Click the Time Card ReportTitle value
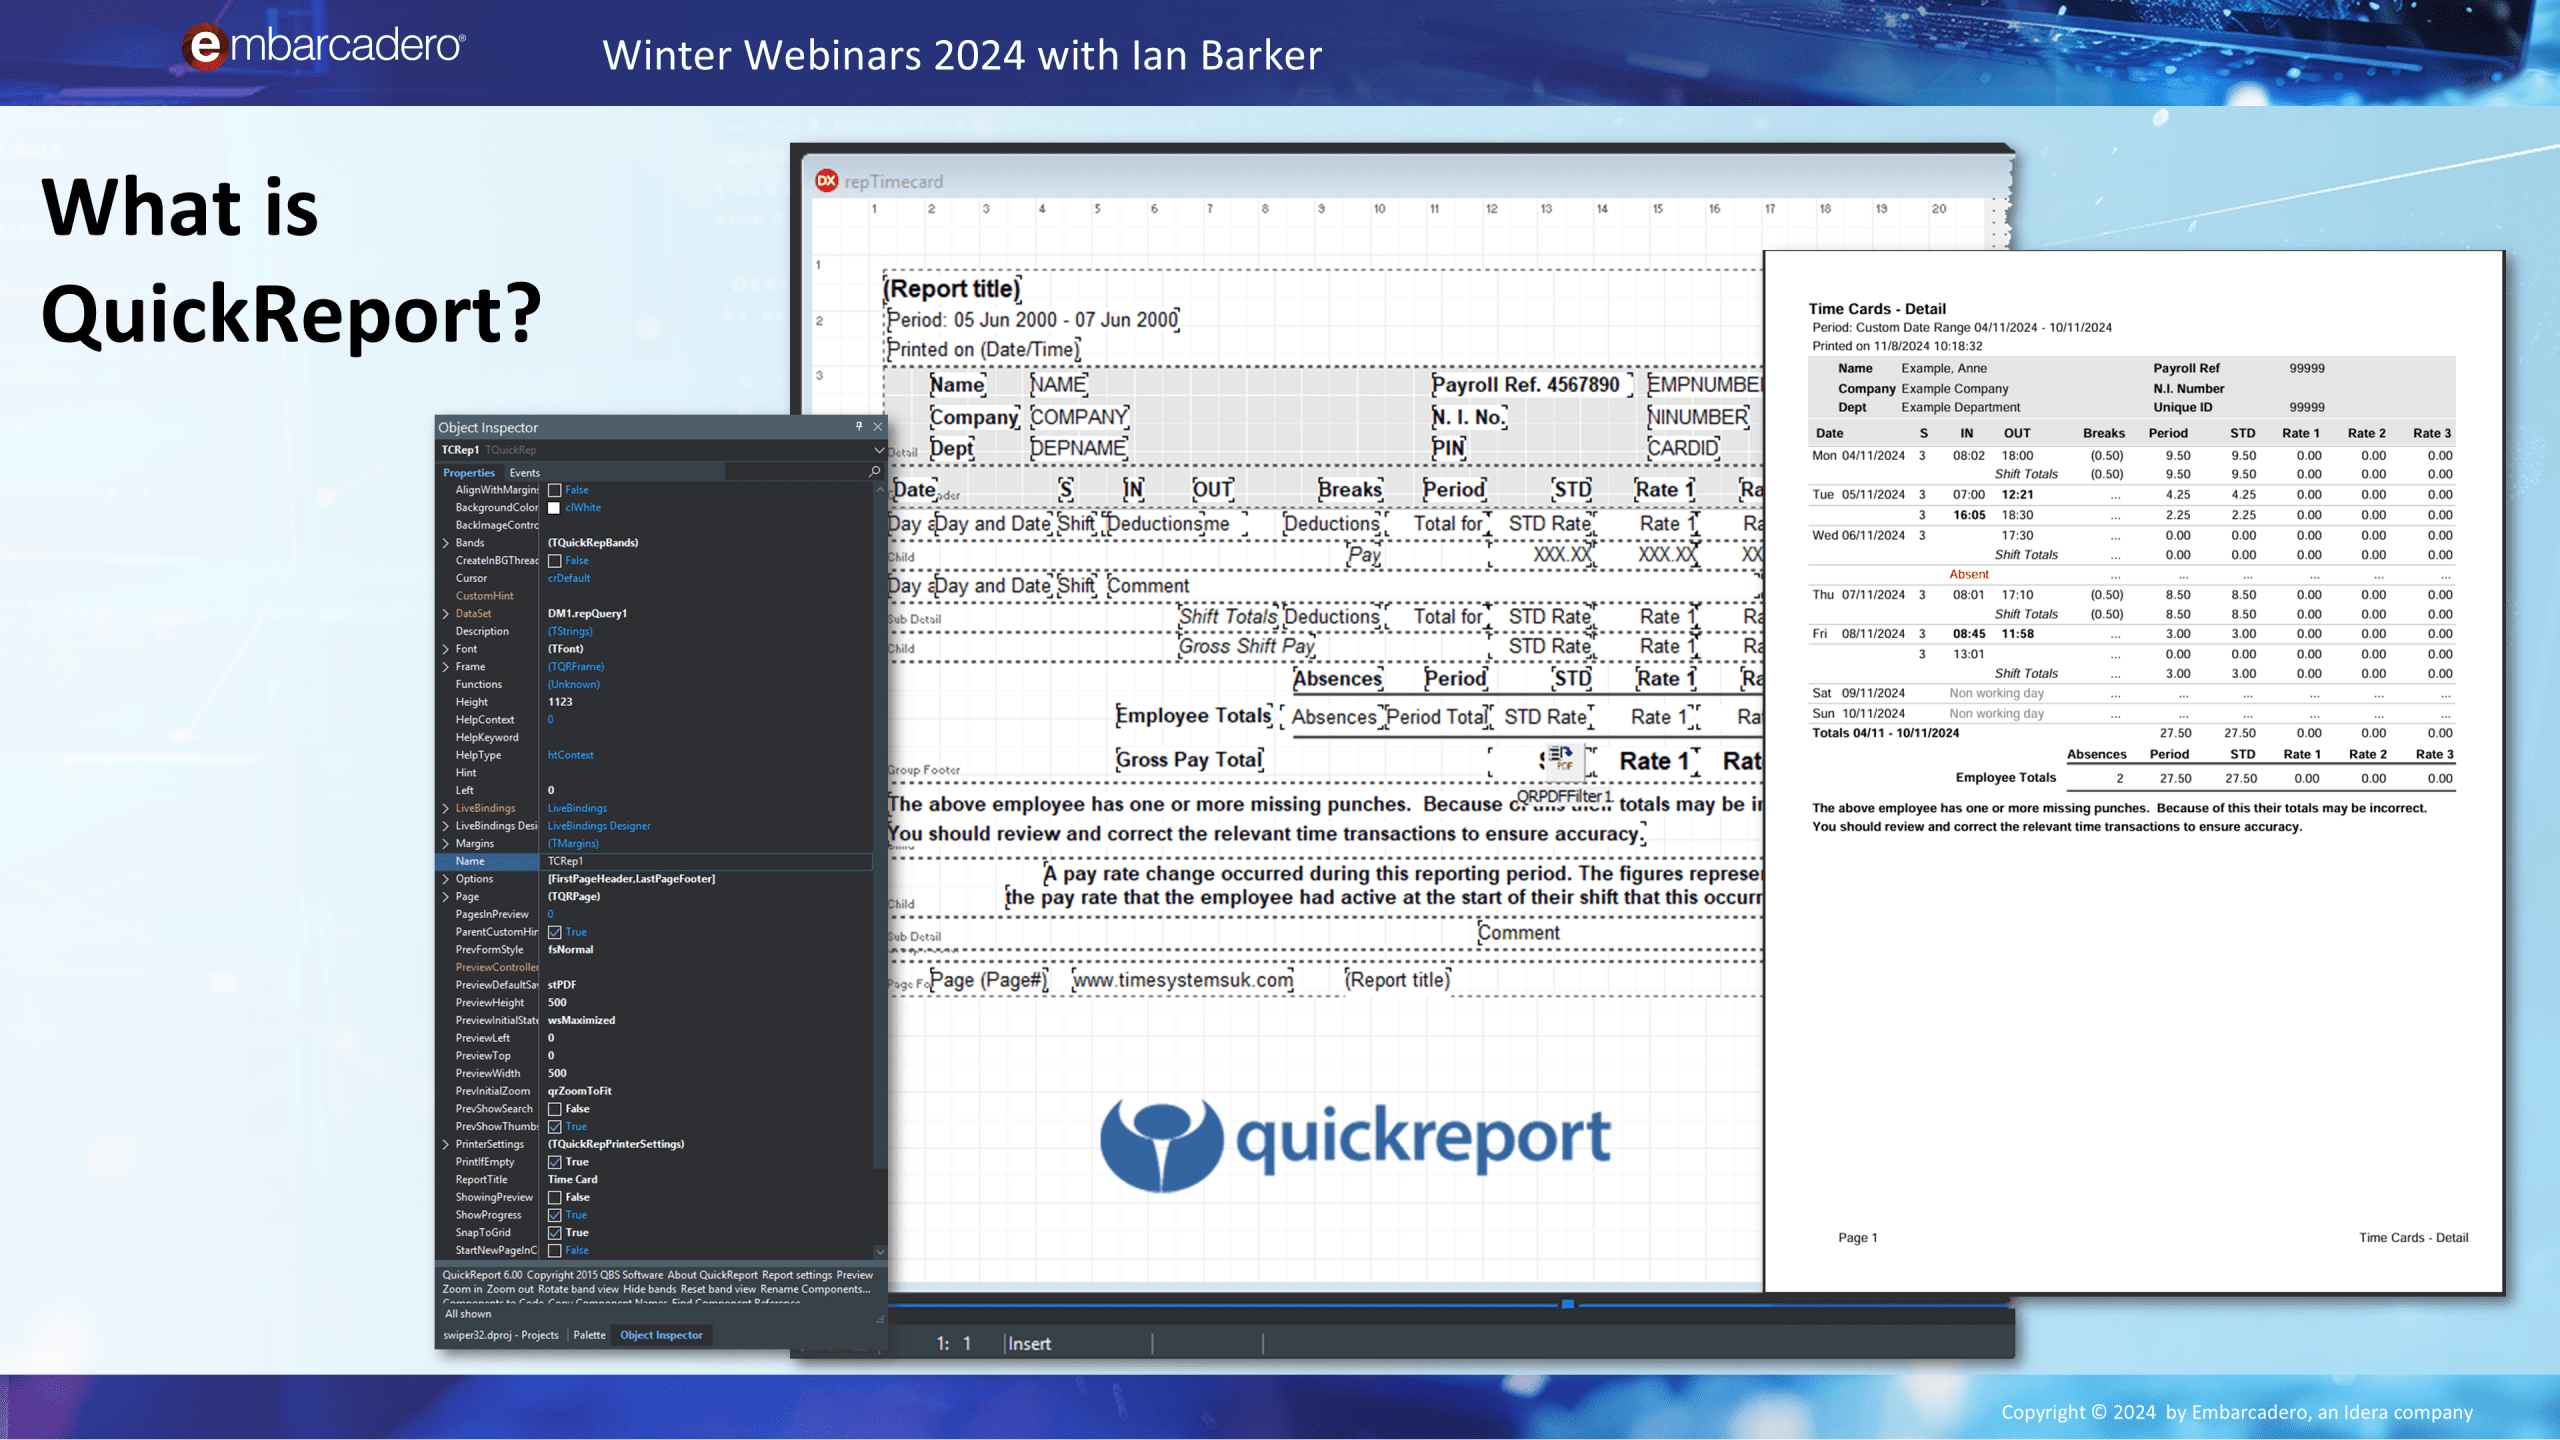2560x1440 pixels. click(x=572, y=1180)
